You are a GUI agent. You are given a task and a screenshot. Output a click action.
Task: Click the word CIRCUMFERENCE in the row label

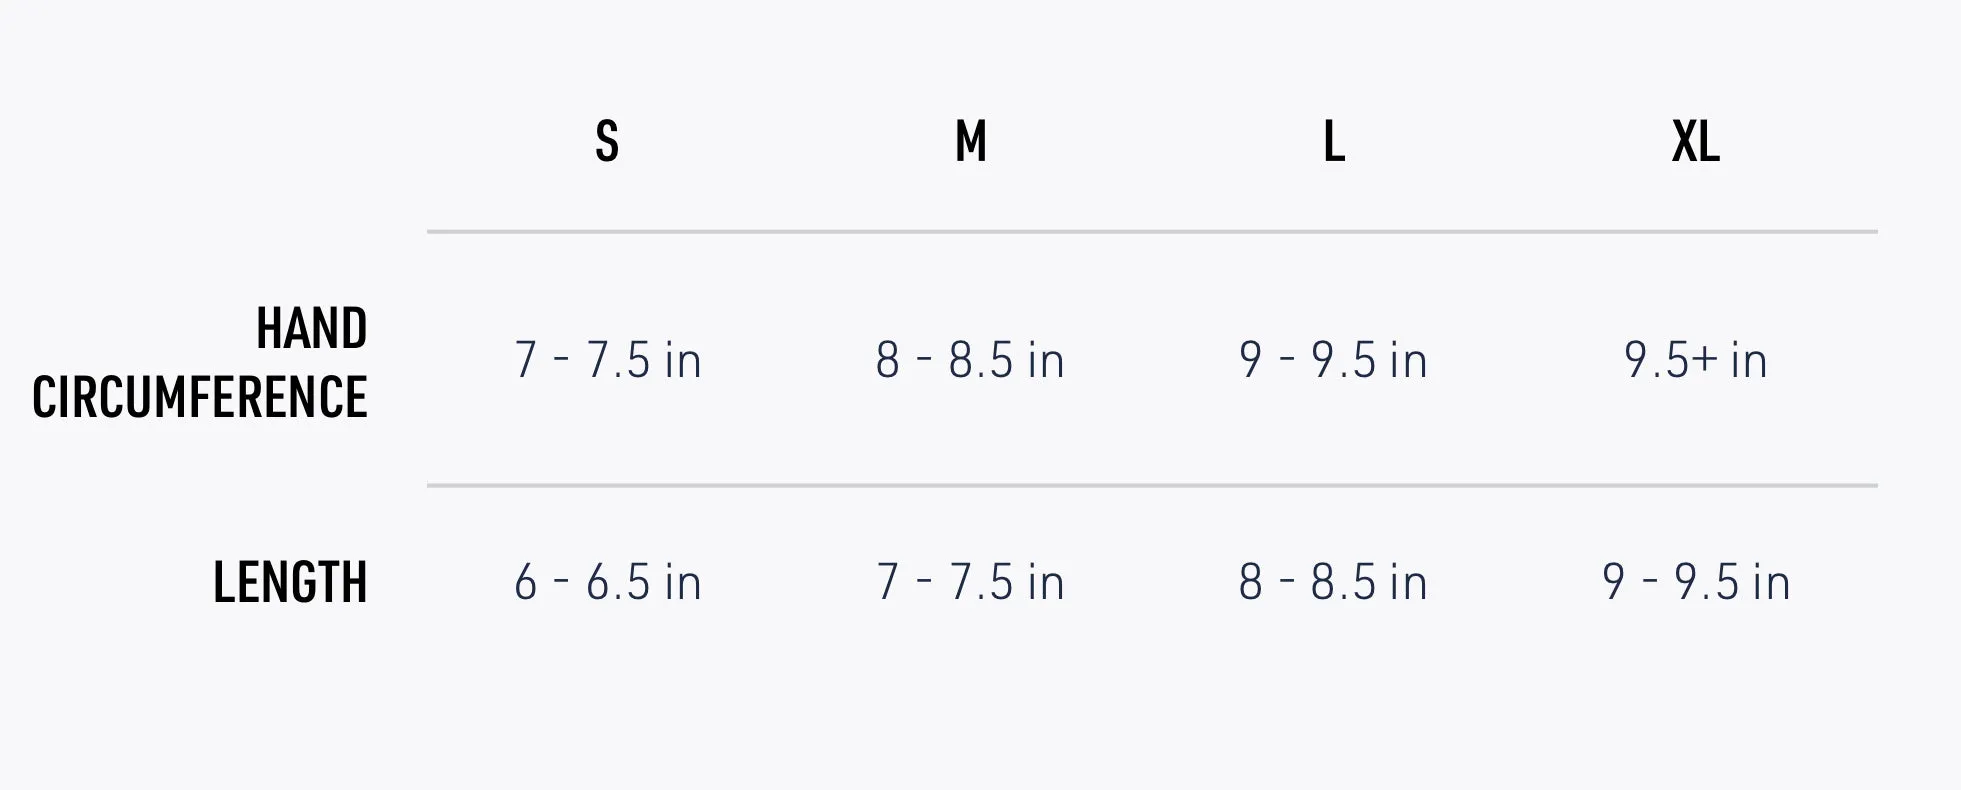pyautogui.click(x=200, y=397)
